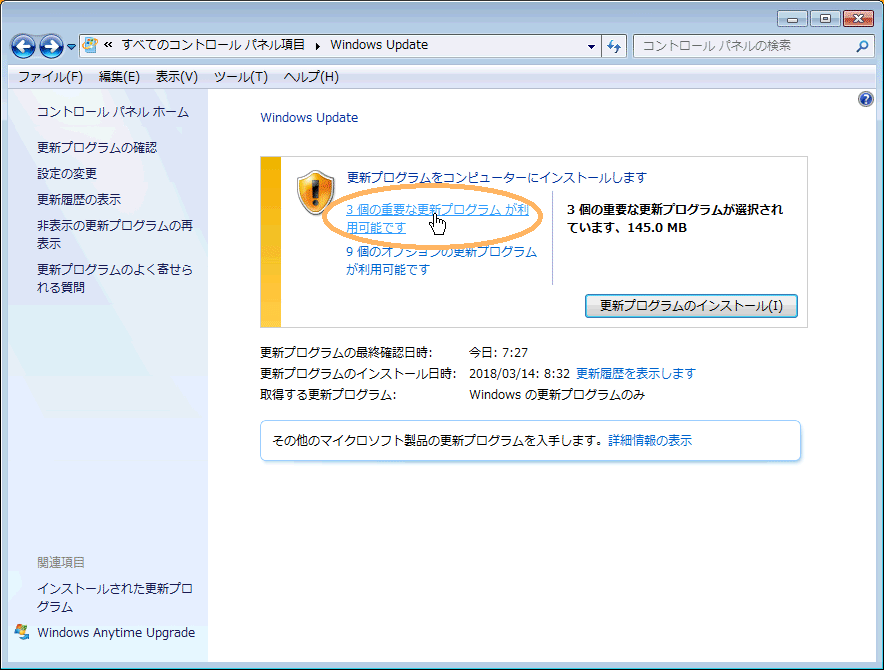This screenshot has width=884, height=670.
Task: Click the yellow shield warning icon
Action: click(315, 192)
